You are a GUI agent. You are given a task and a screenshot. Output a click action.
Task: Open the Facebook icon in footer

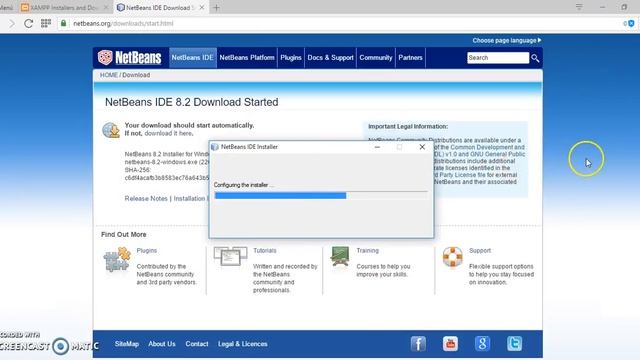[x=418, y=344]
